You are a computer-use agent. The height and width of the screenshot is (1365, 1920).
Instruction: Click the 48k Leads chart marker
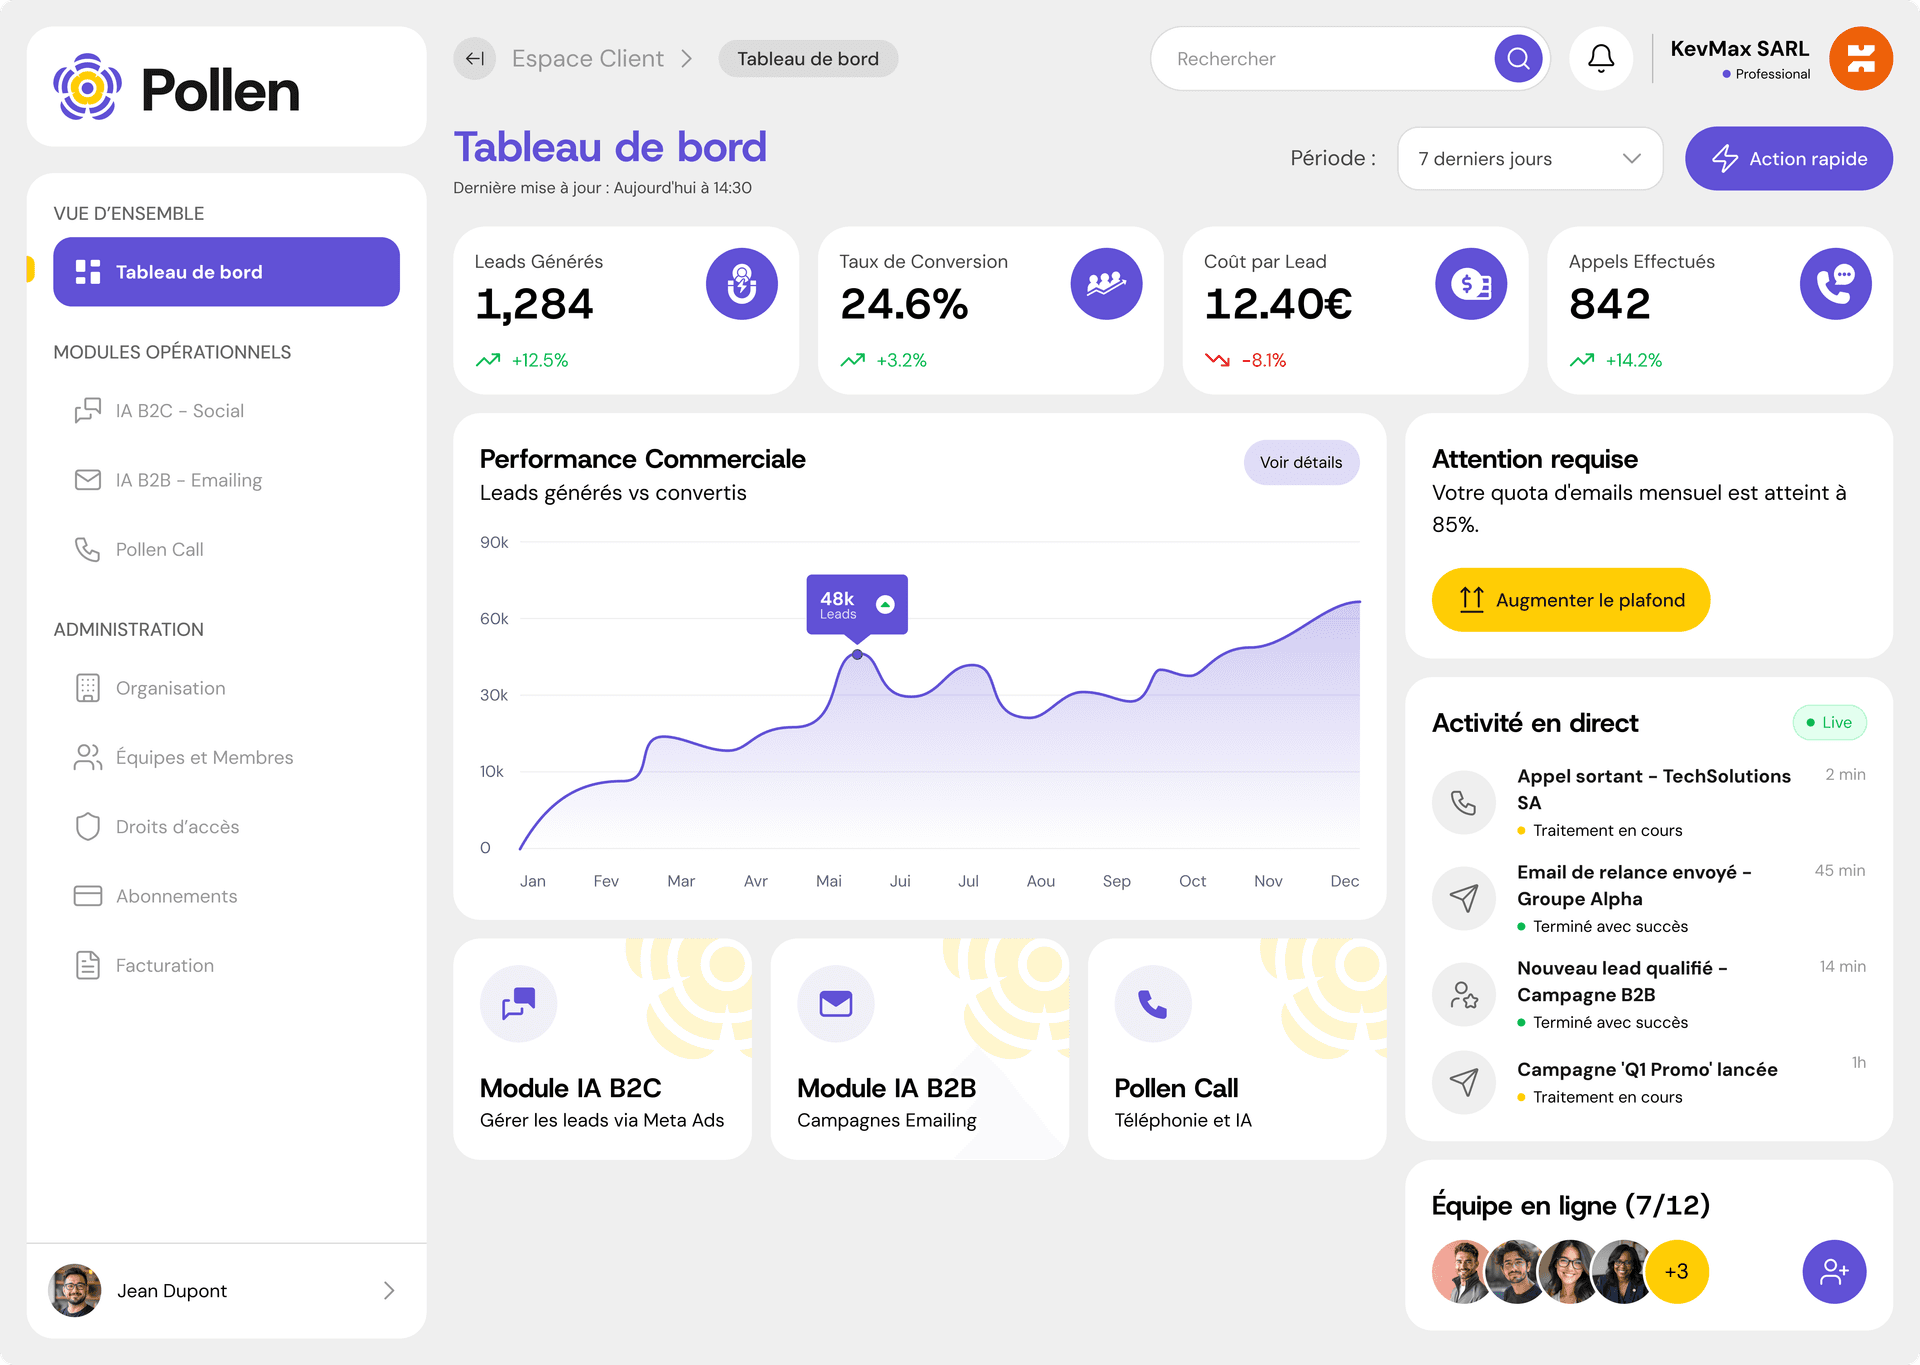pos(856,604)
